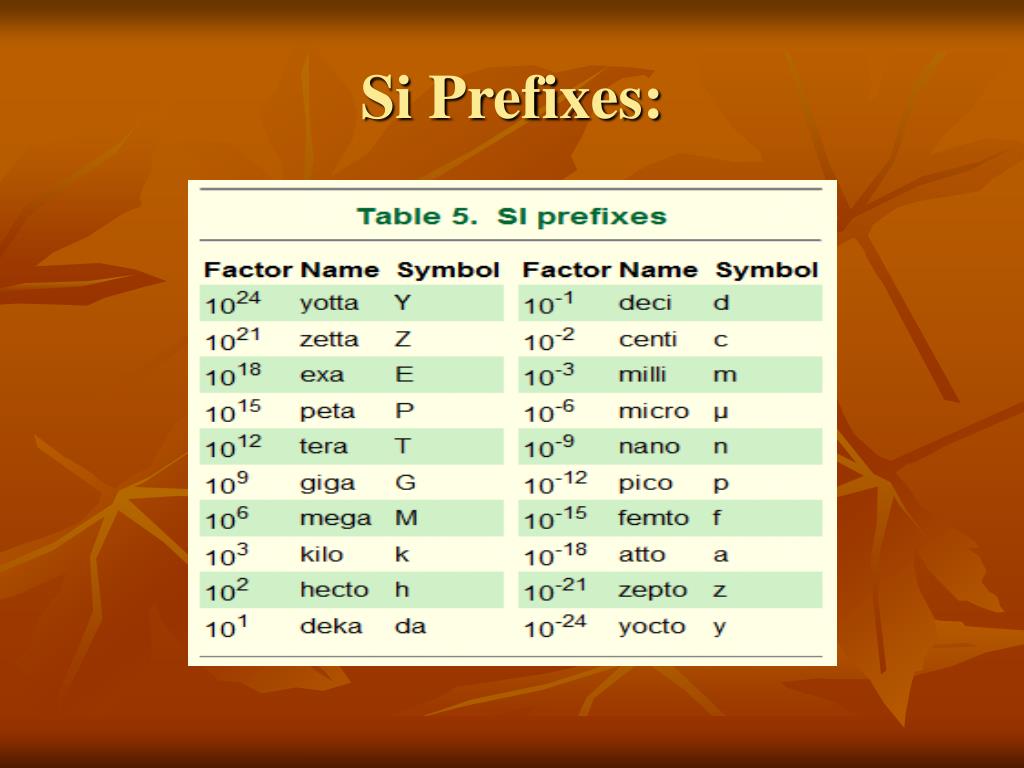Click the prefix name "milli"
This screenshot has height=768, width=1024.
[642, 374]
